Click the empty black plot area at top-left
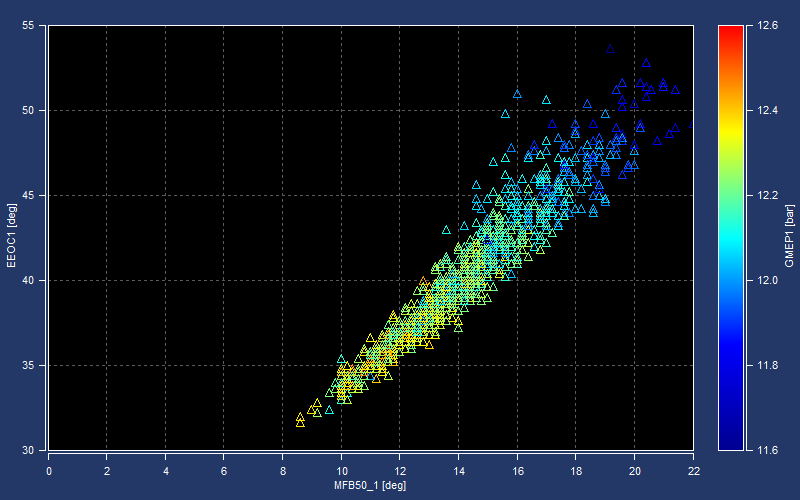The image size is (800, 500). (150, 100)
